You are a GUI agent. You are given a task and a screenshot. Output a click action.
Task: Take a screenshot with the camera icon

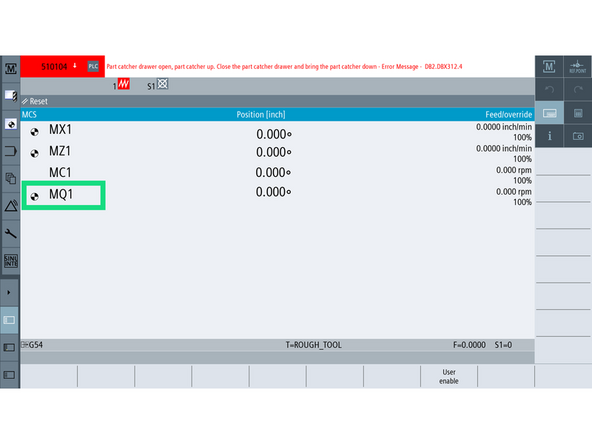[x=578, y=136]
